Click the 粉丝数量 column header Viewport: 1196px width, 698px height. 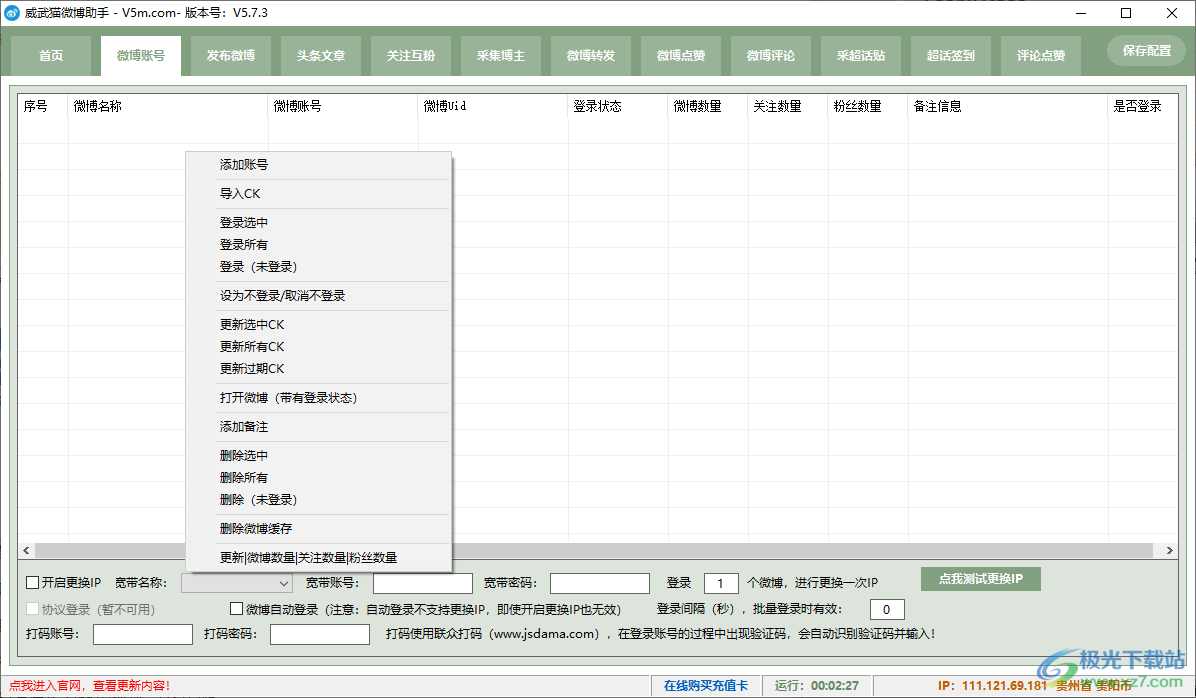pyautogui.click(x=869, y=107)
